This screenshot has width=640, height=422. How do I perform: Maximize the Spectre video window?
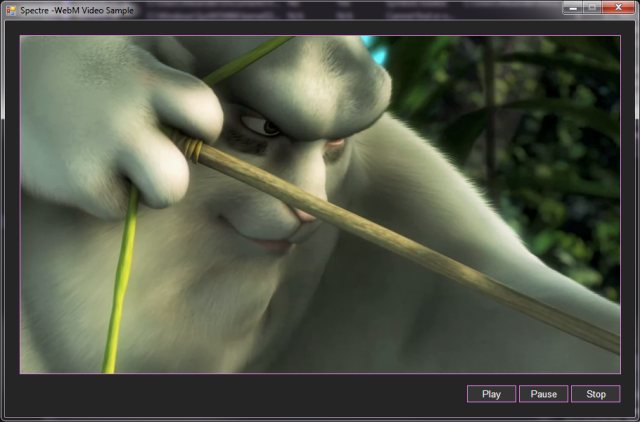click(x=592, y=8)
